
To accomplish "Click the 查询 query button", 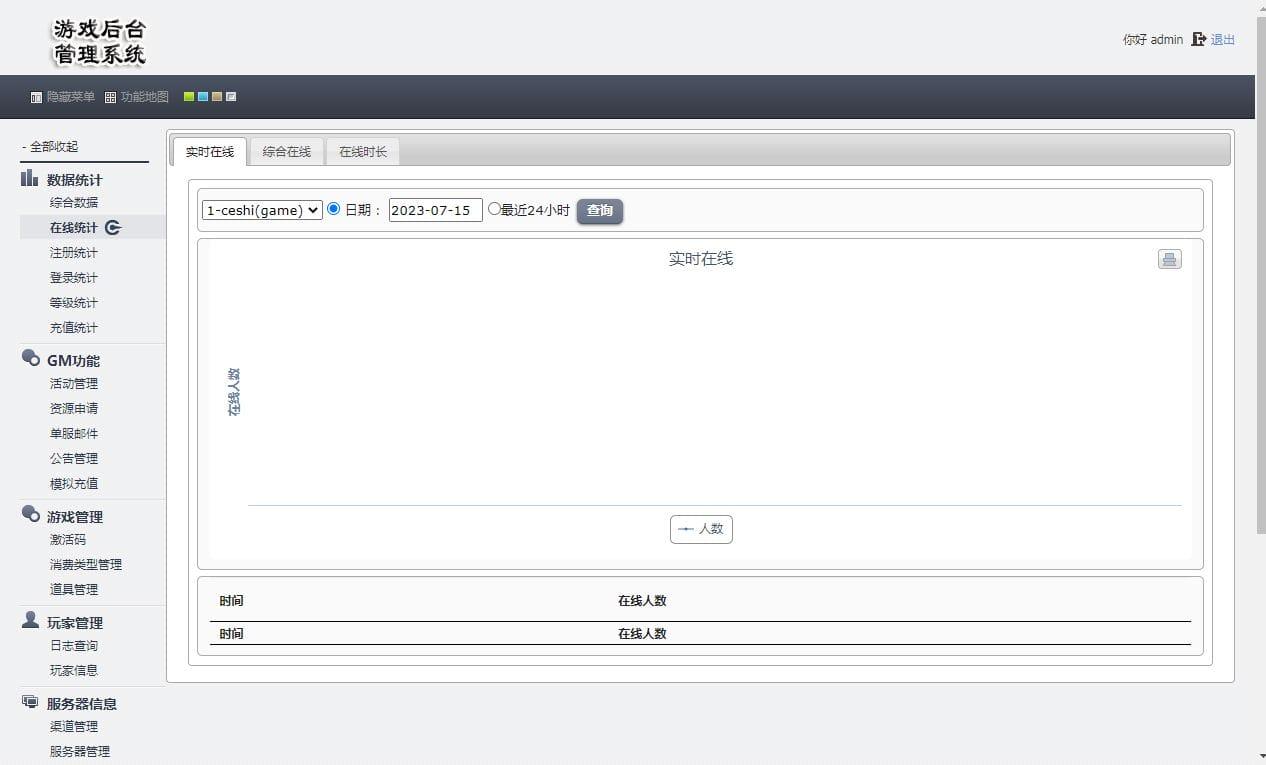I will [x=600, y=211].
